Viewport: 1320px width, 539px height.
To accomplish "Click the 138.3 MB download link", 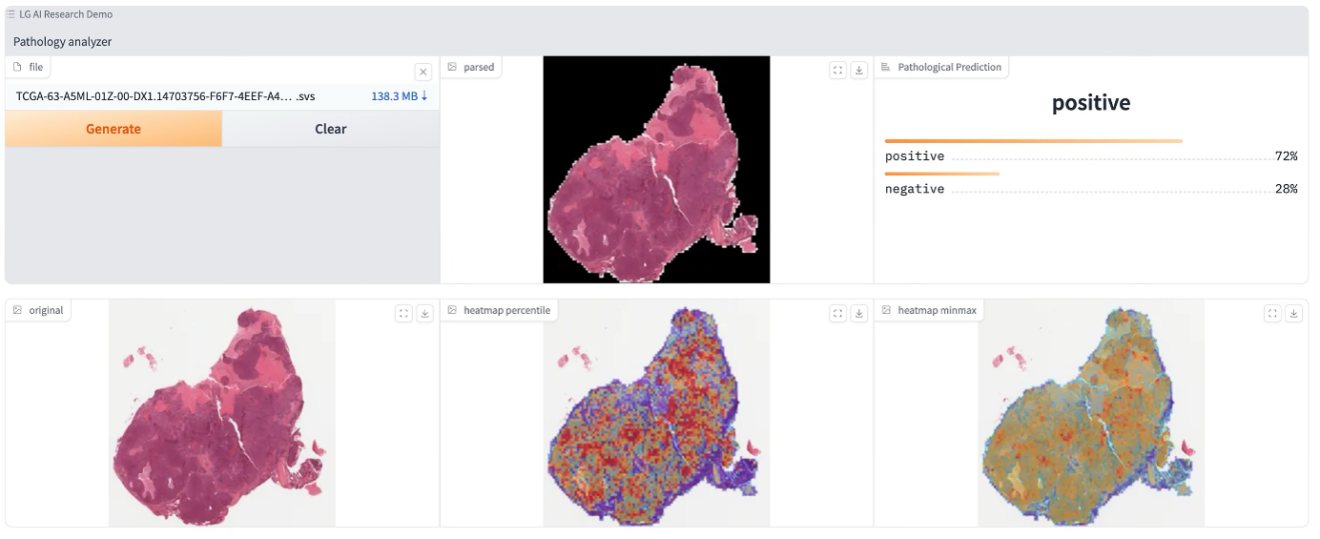I will 399,96.
